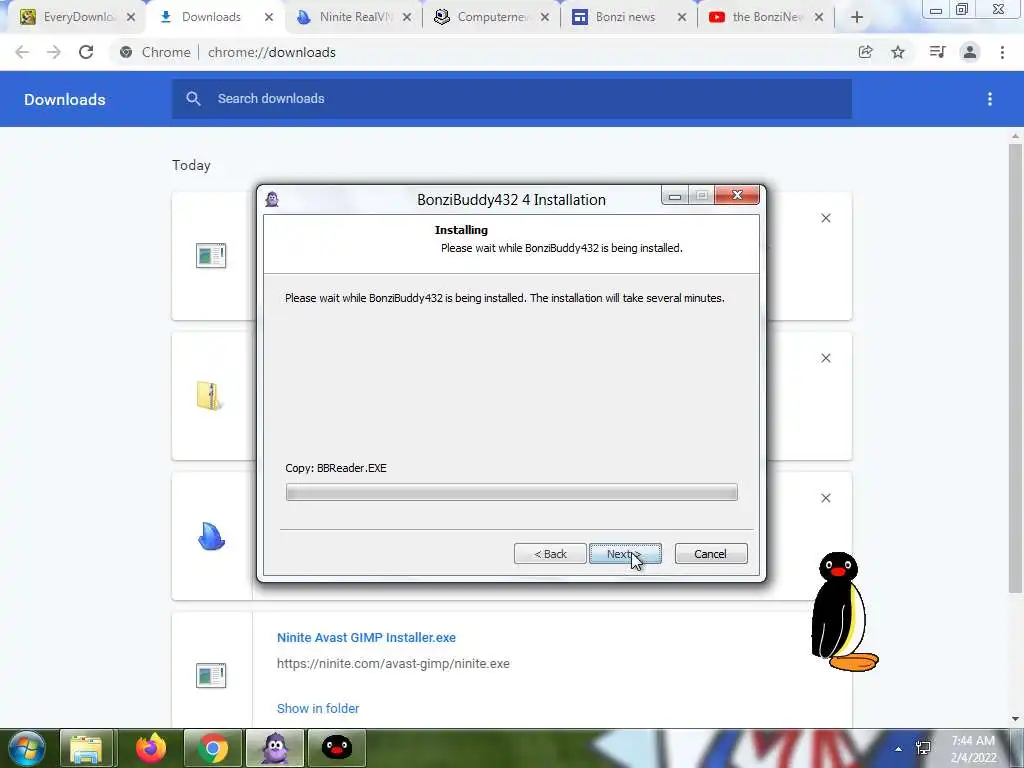Click Show in folder link

point(318,709)
